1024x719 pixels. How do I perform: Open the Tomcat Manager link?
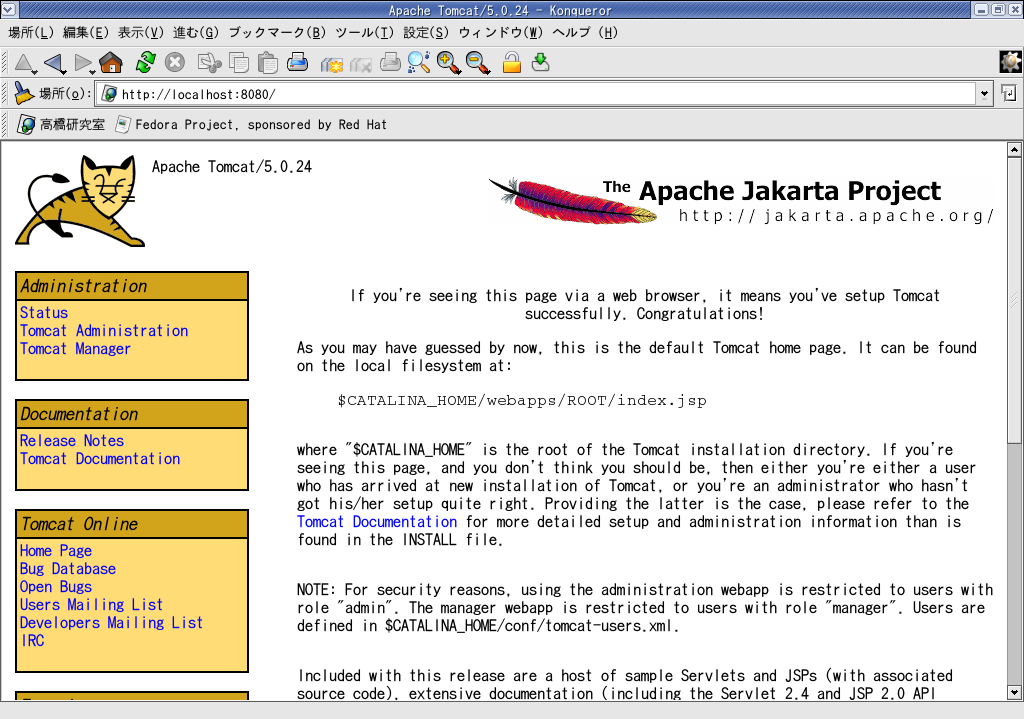tap(75, 349)
